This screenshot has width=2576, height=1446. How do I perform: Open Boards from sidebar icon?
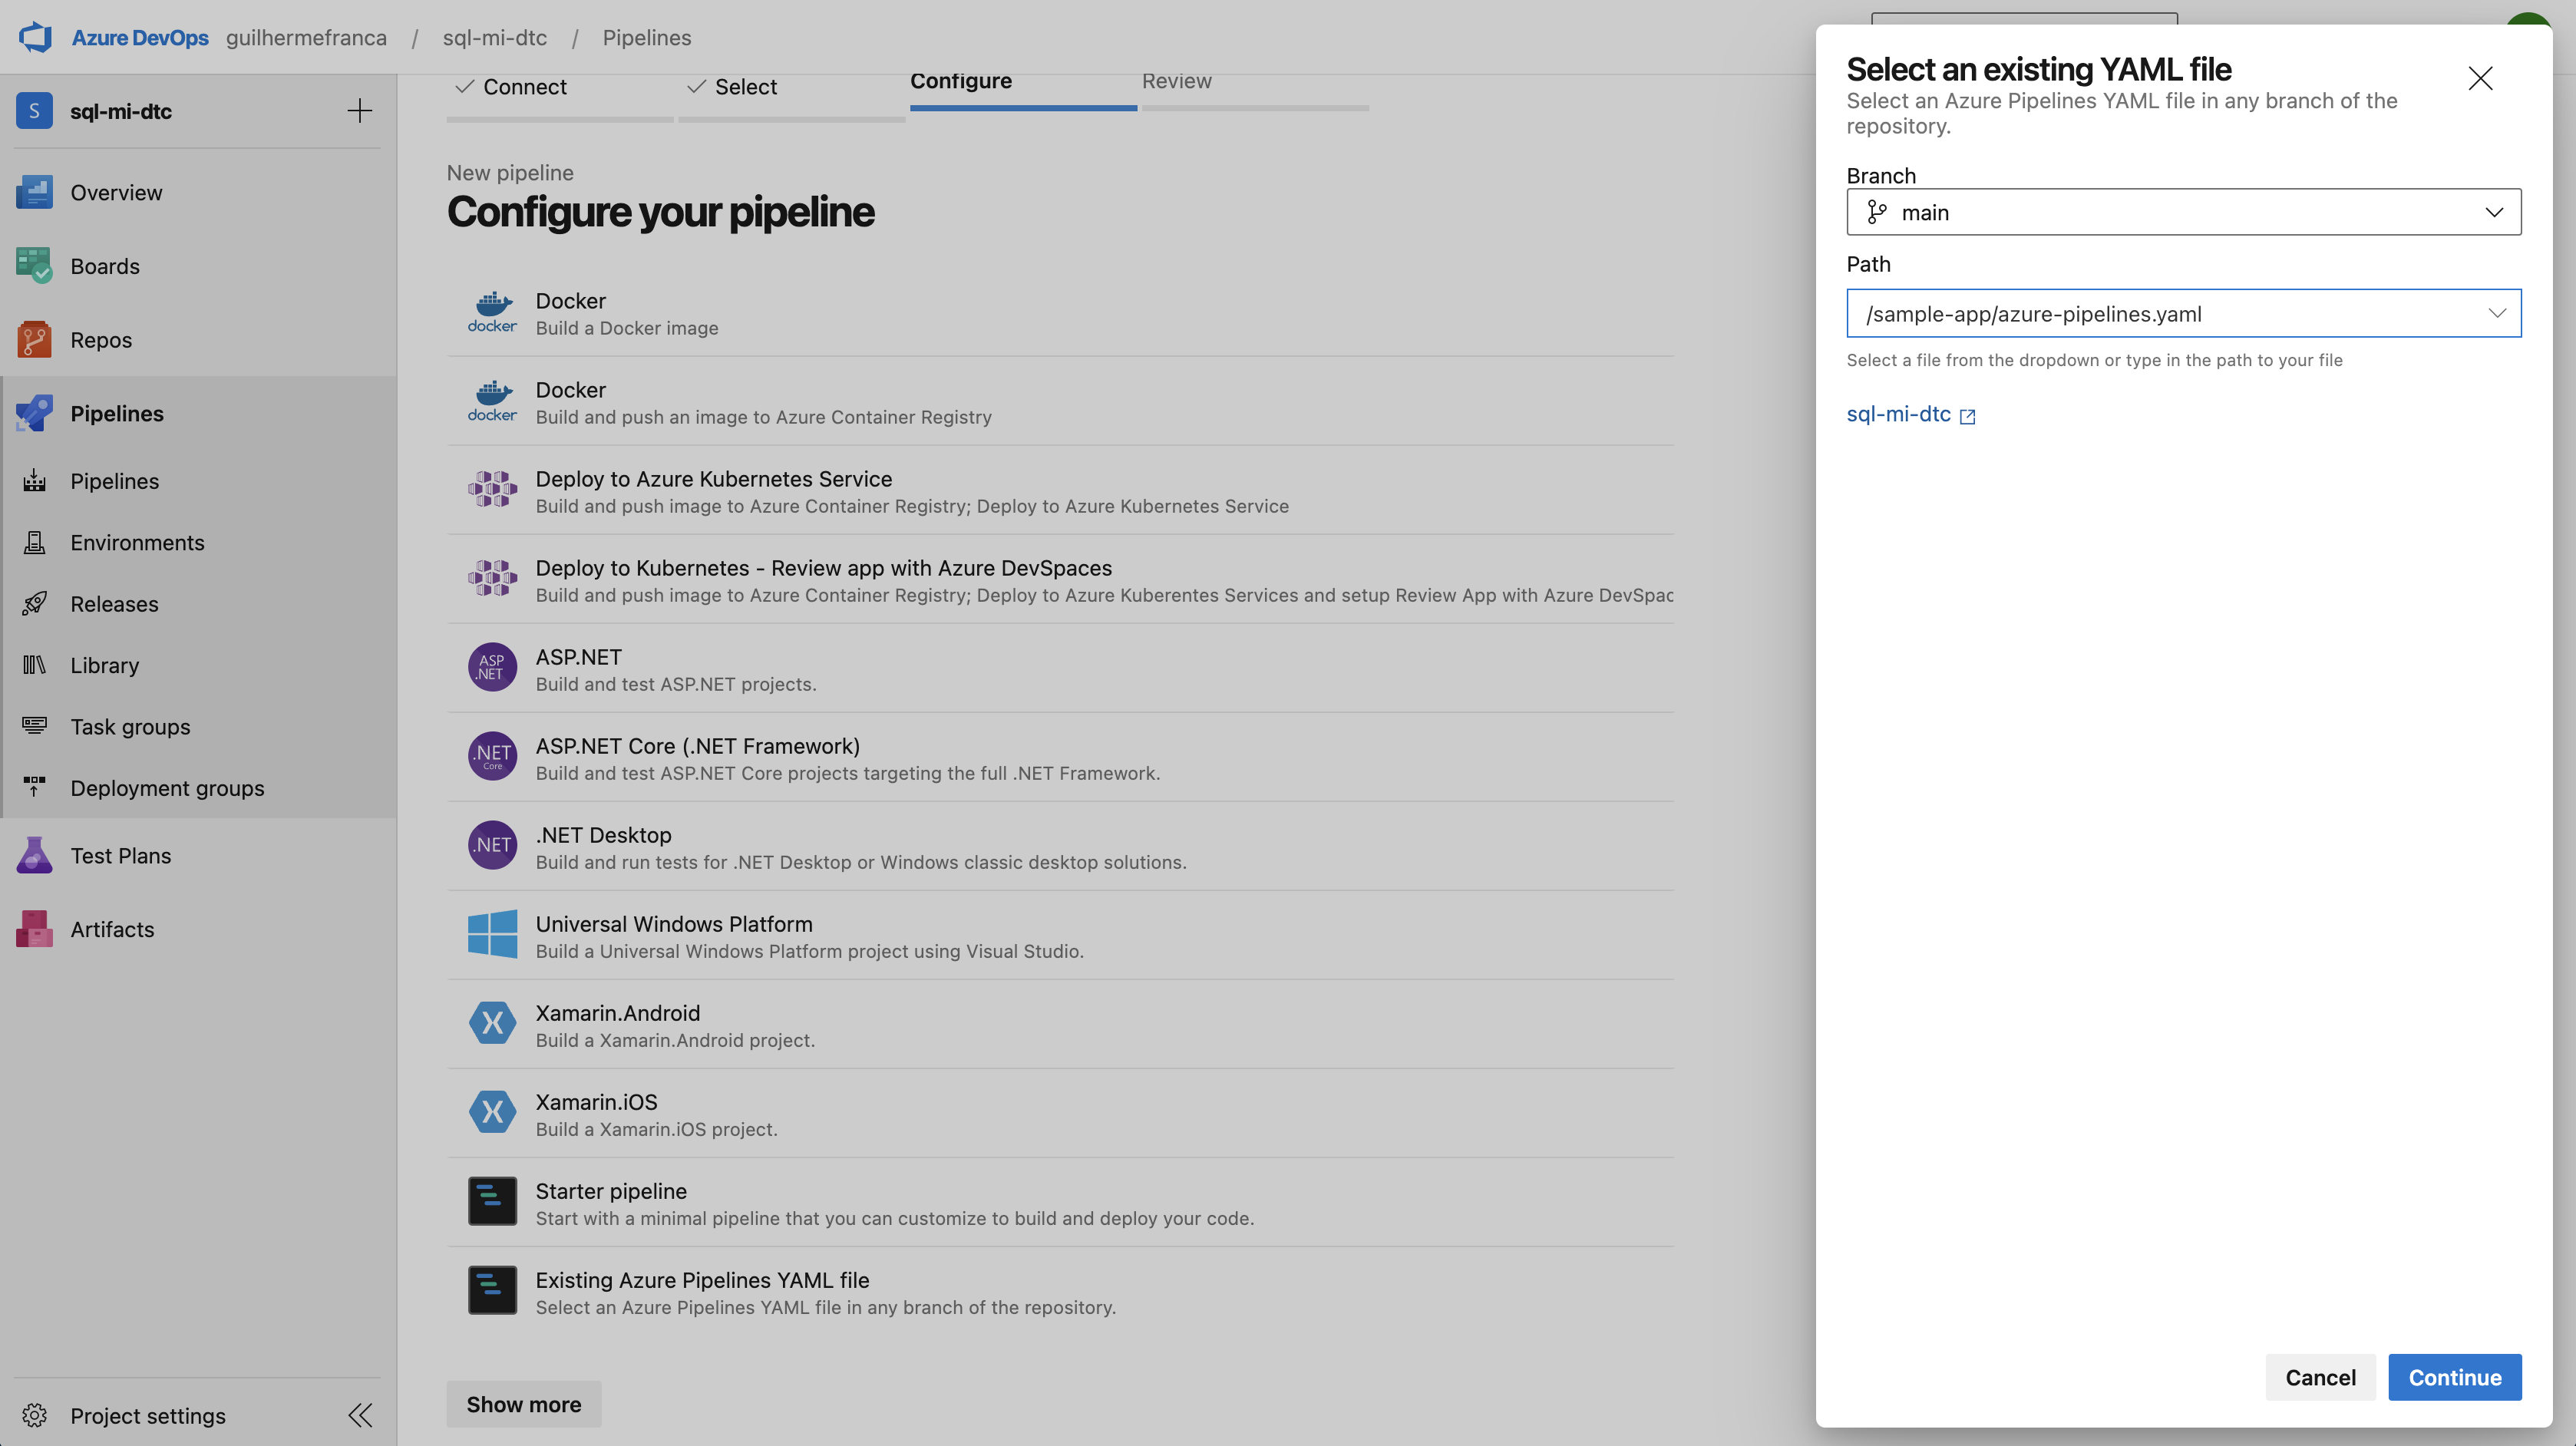pos(34,266)
